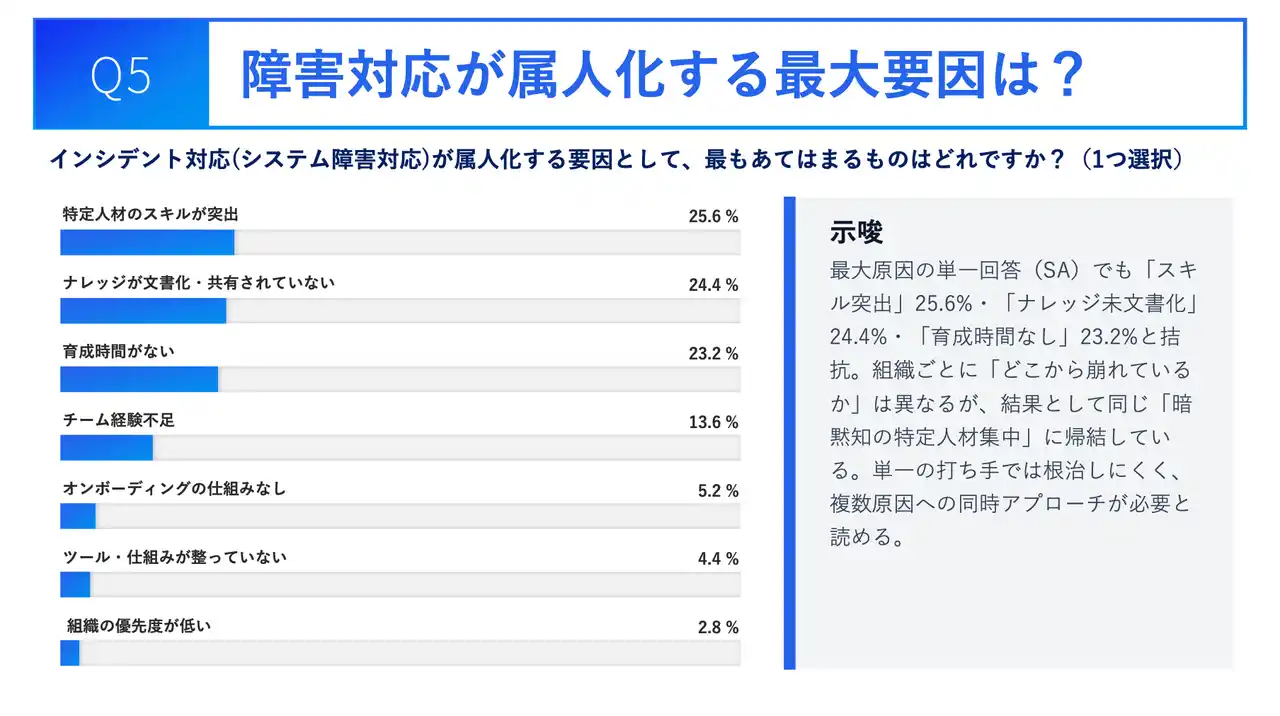This screenshot has height=716, width=1280.
Task: Click the 25.6 % value
Action: 713,216
